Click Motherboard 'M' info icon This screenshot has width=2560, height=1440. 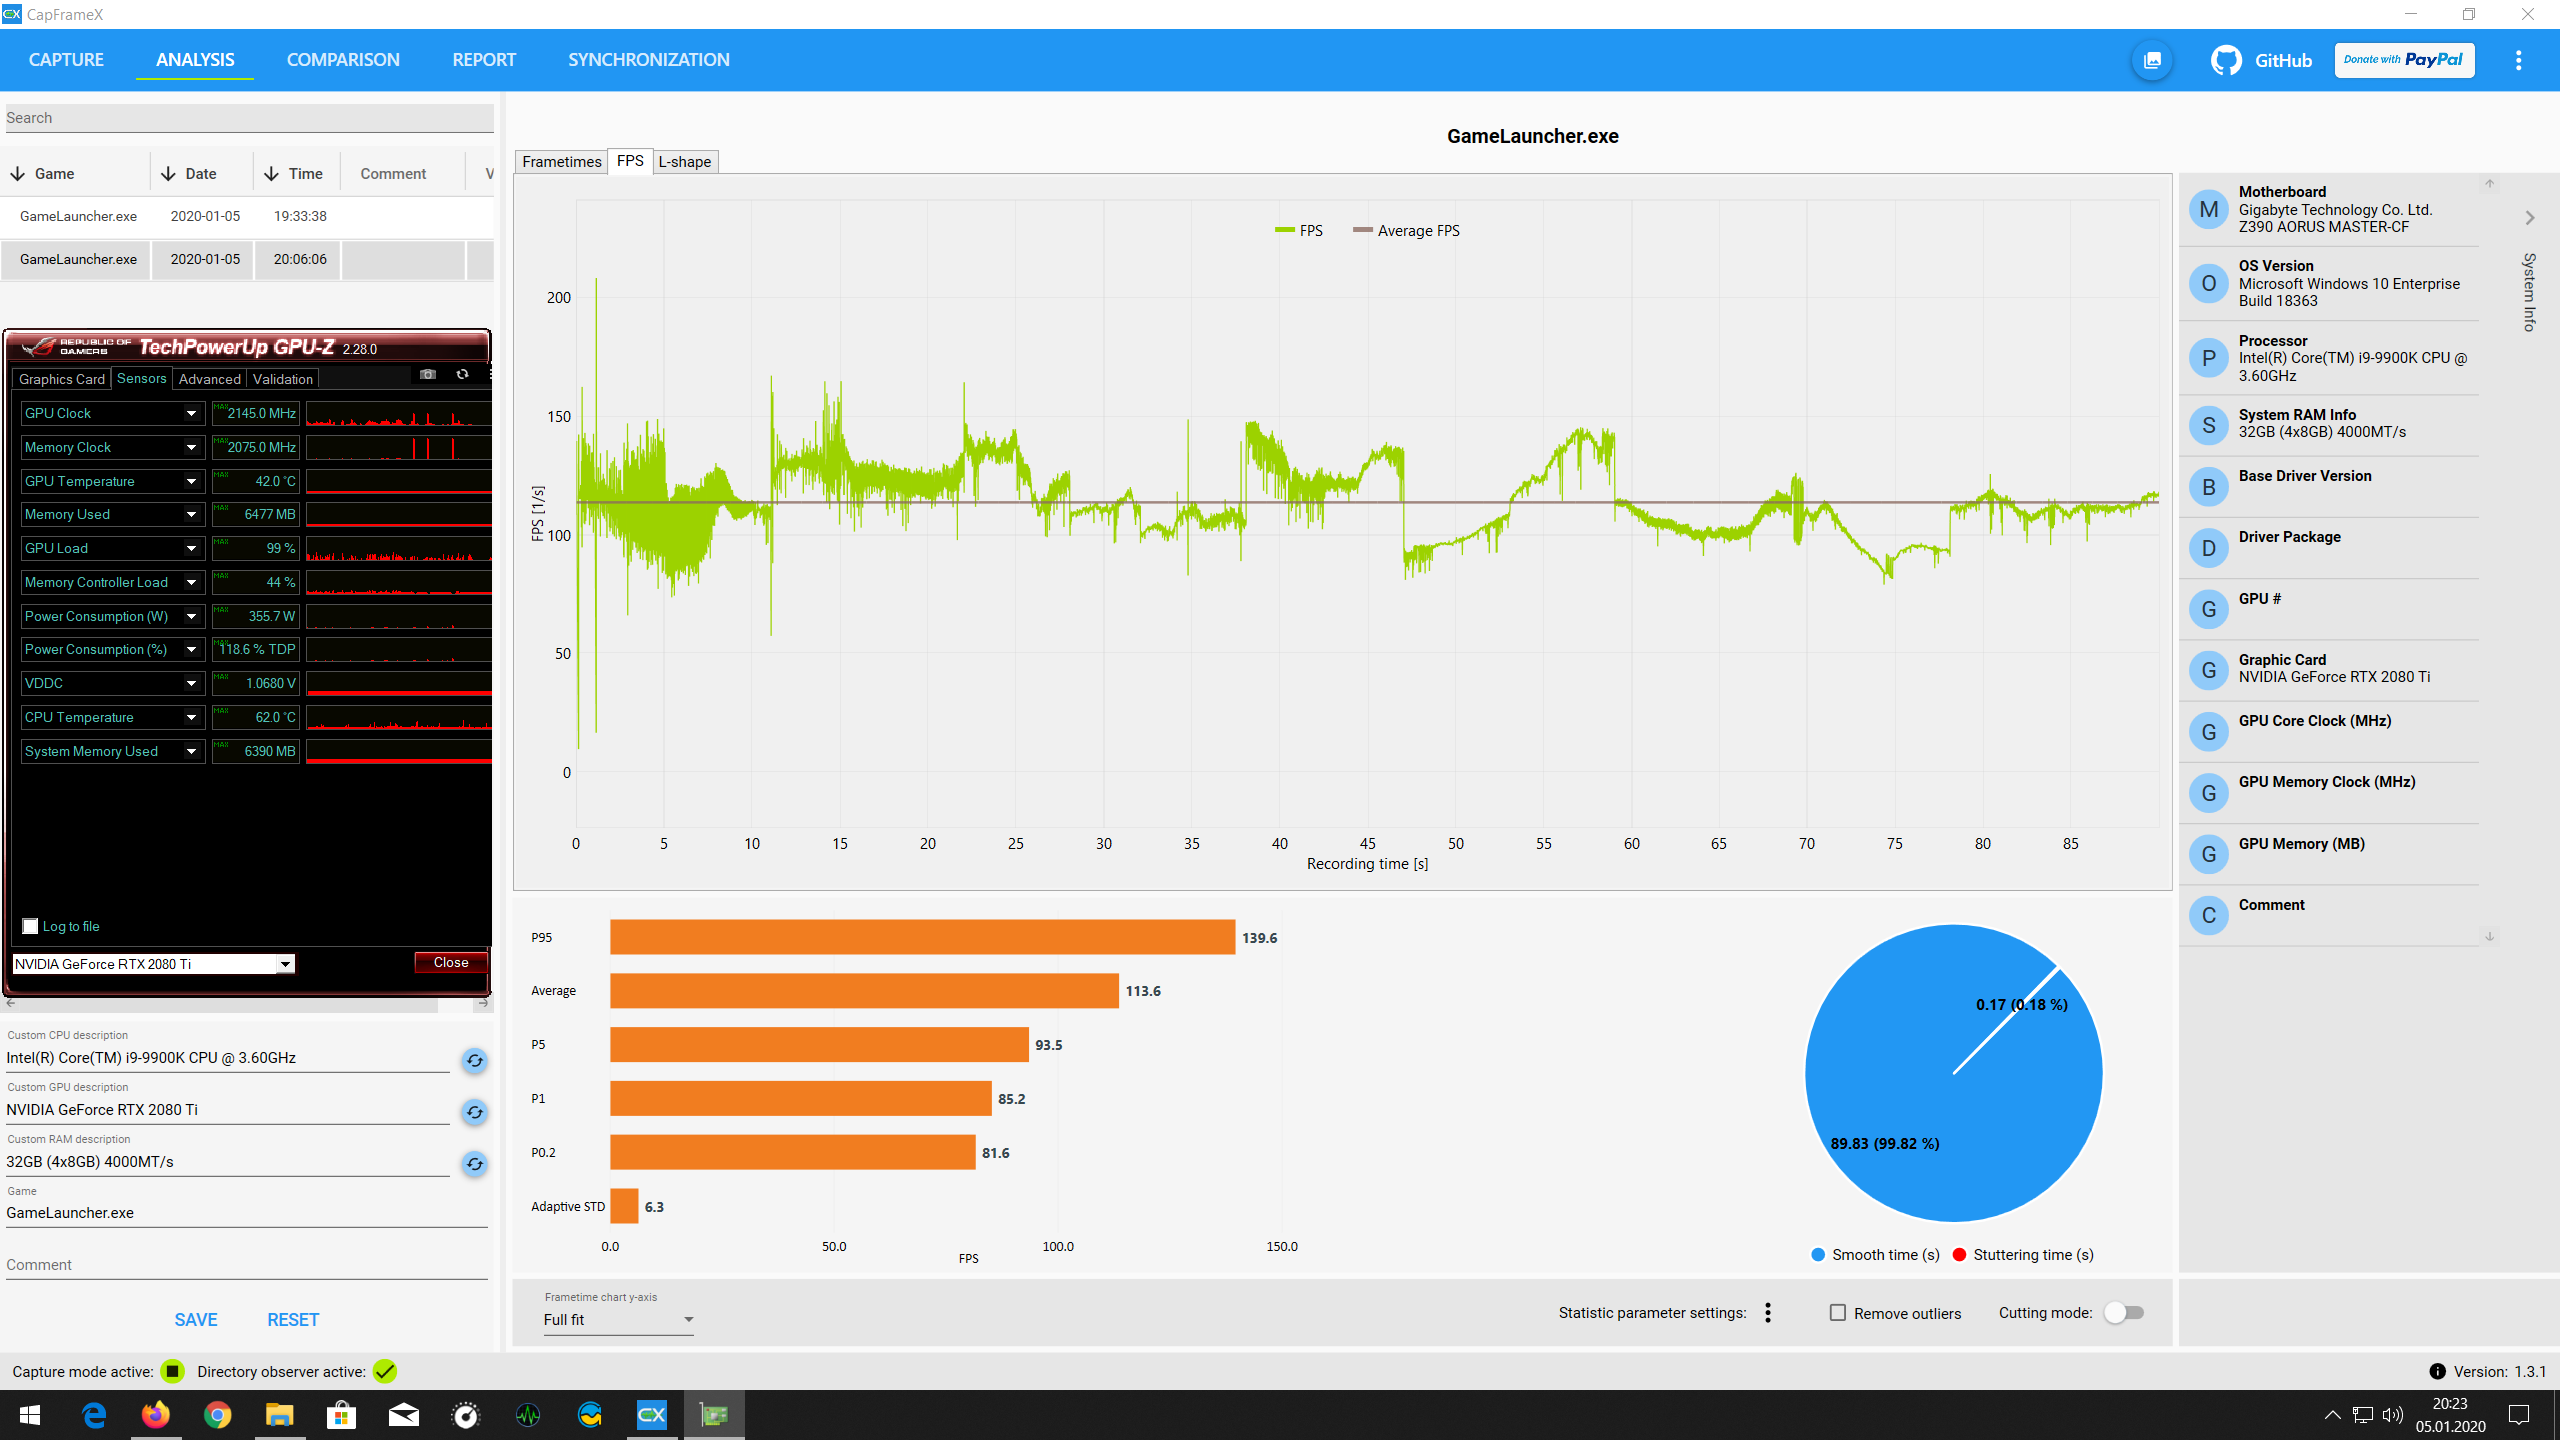click(2209, 210)
